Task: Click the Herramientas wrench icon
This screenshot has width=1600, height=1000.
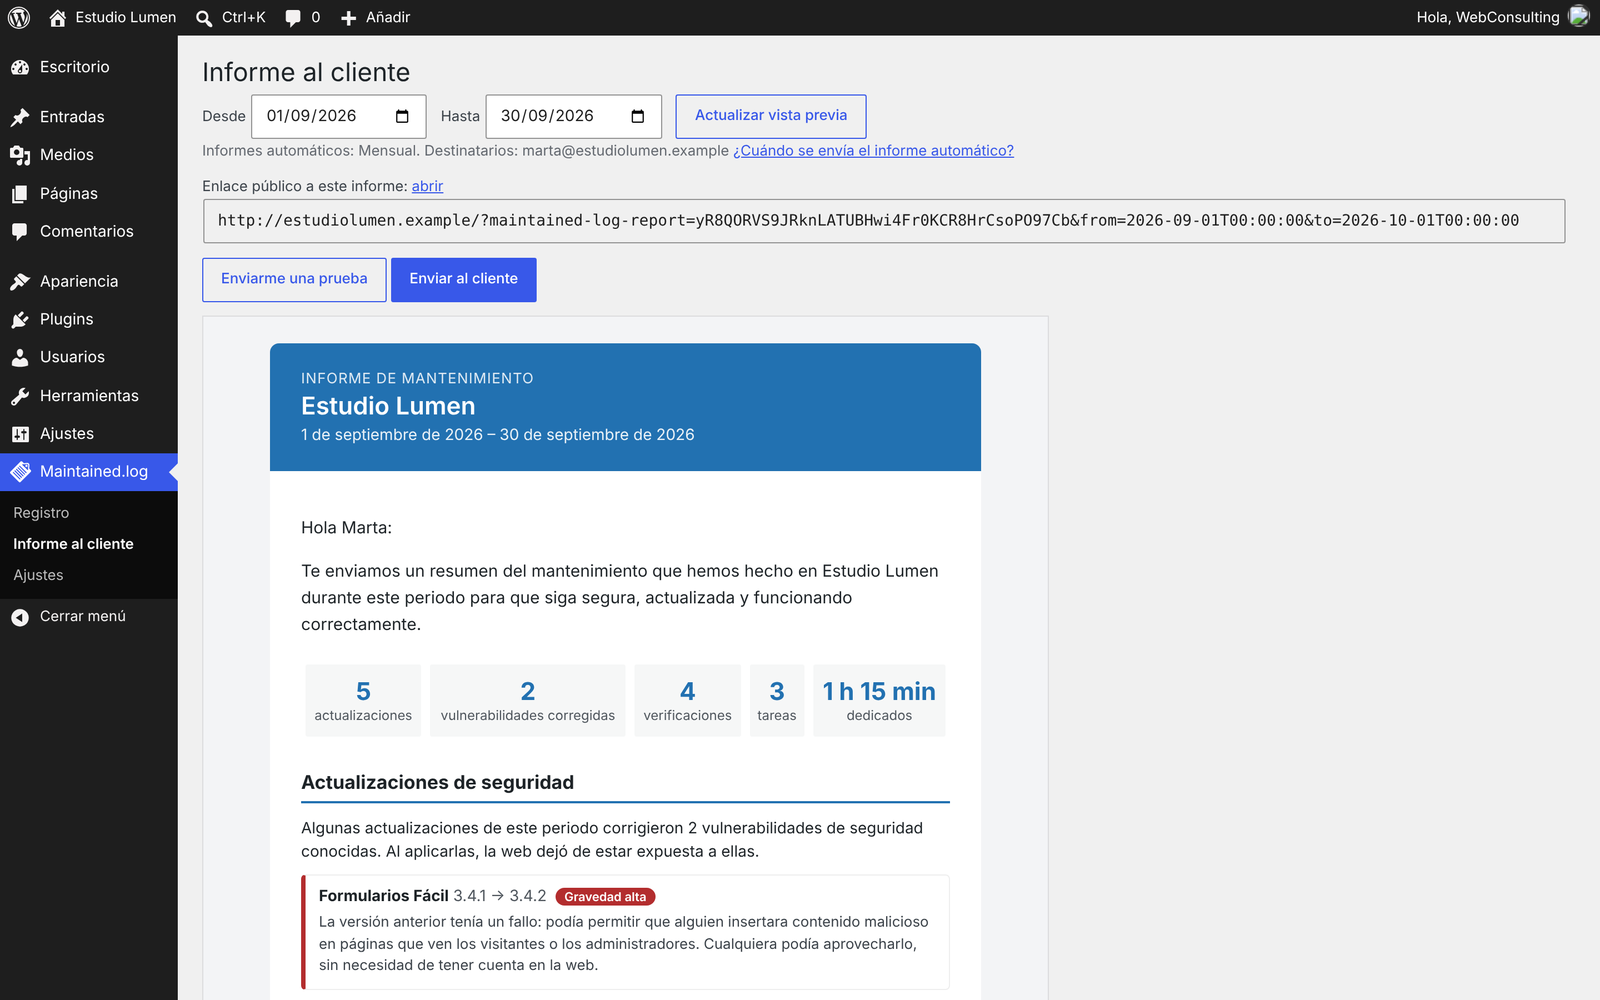Action: [x=20, y=396]
